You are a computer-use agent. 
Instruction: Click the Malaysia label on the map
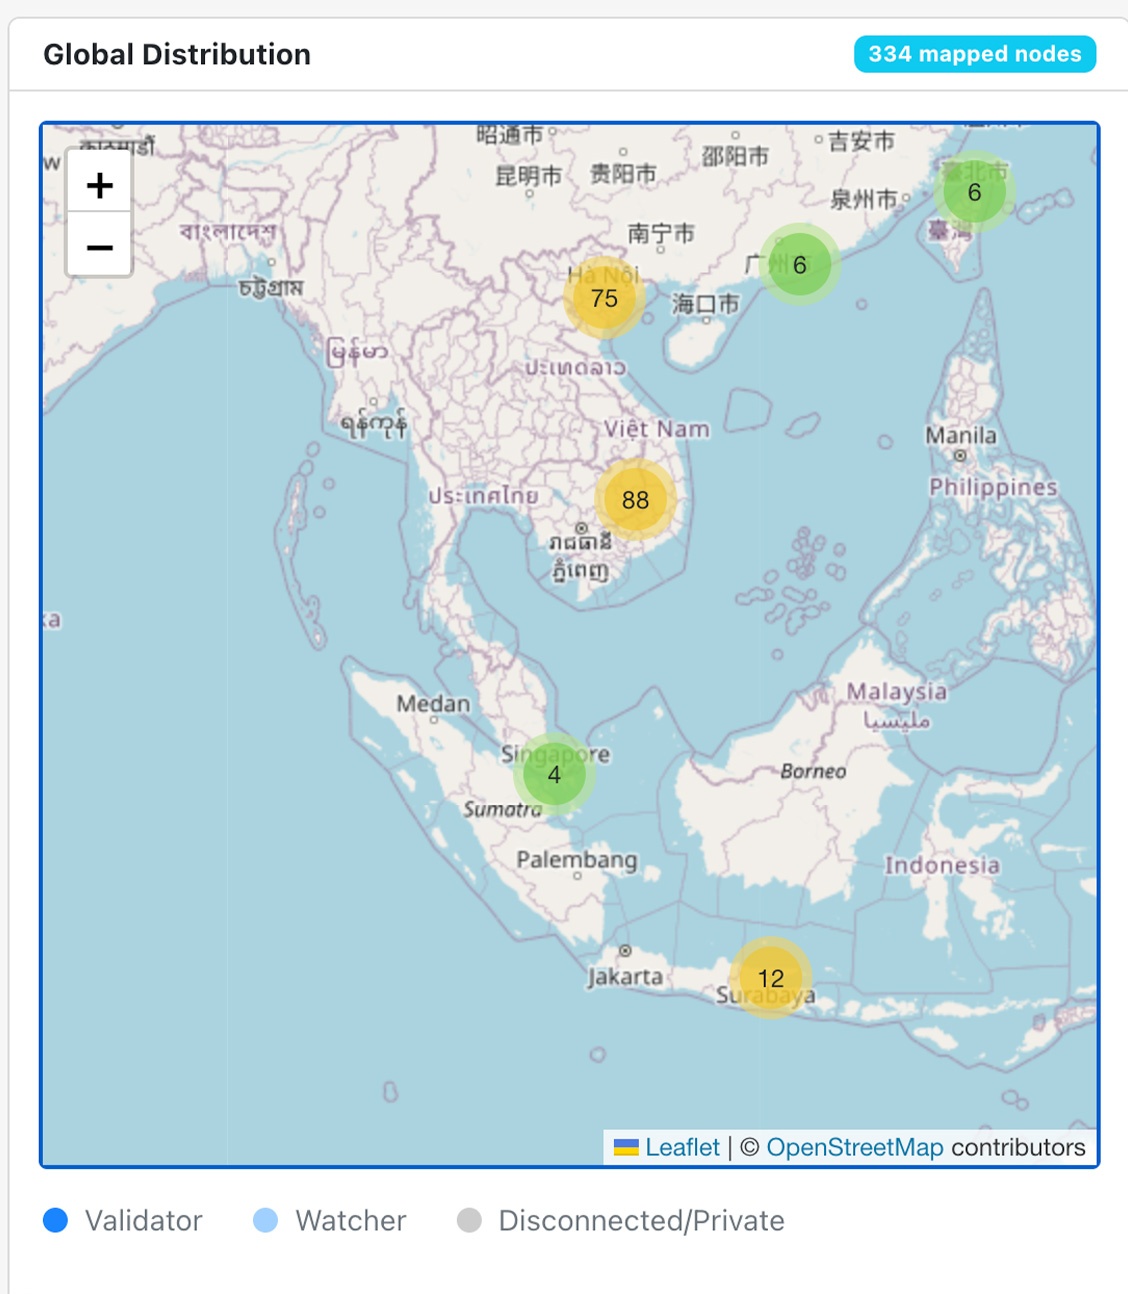click(x=896, y=691)
